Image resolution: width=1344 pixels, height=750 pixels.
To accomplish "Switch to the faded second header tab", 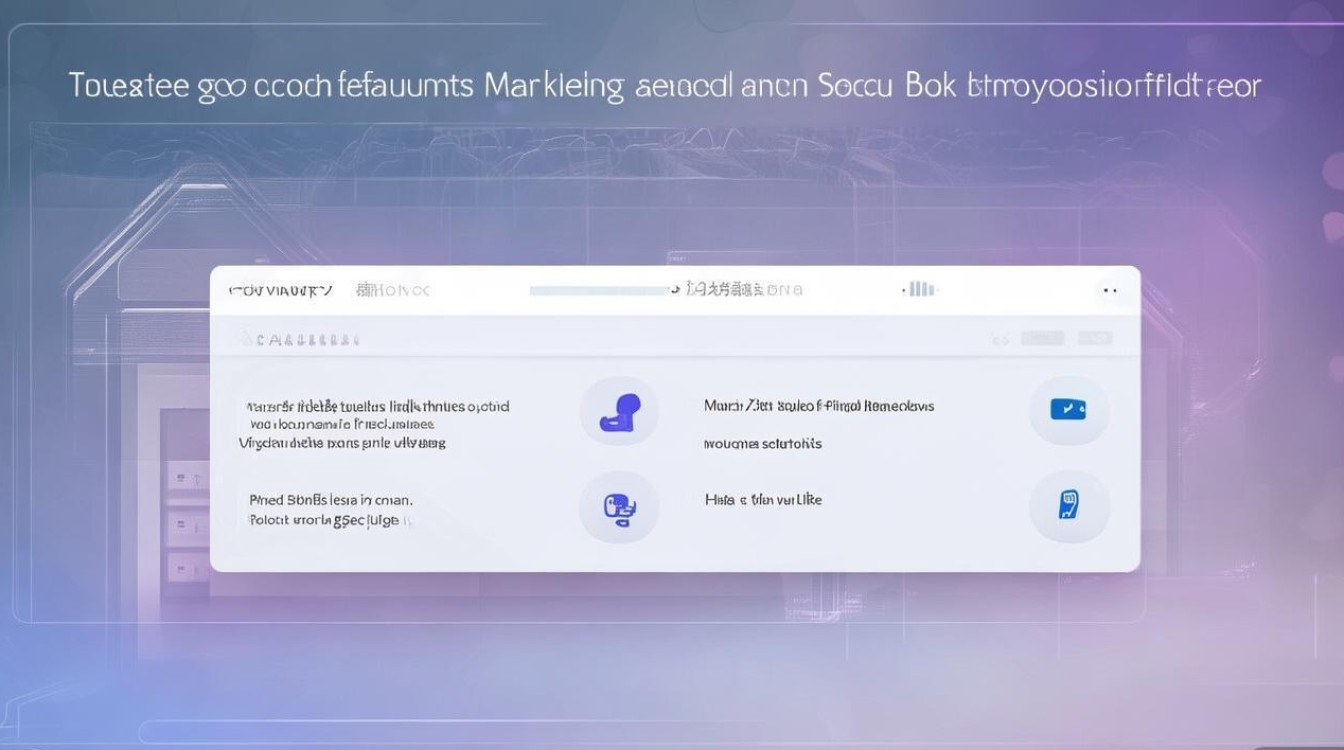I will pyautogui.click(x=392, y=291).
